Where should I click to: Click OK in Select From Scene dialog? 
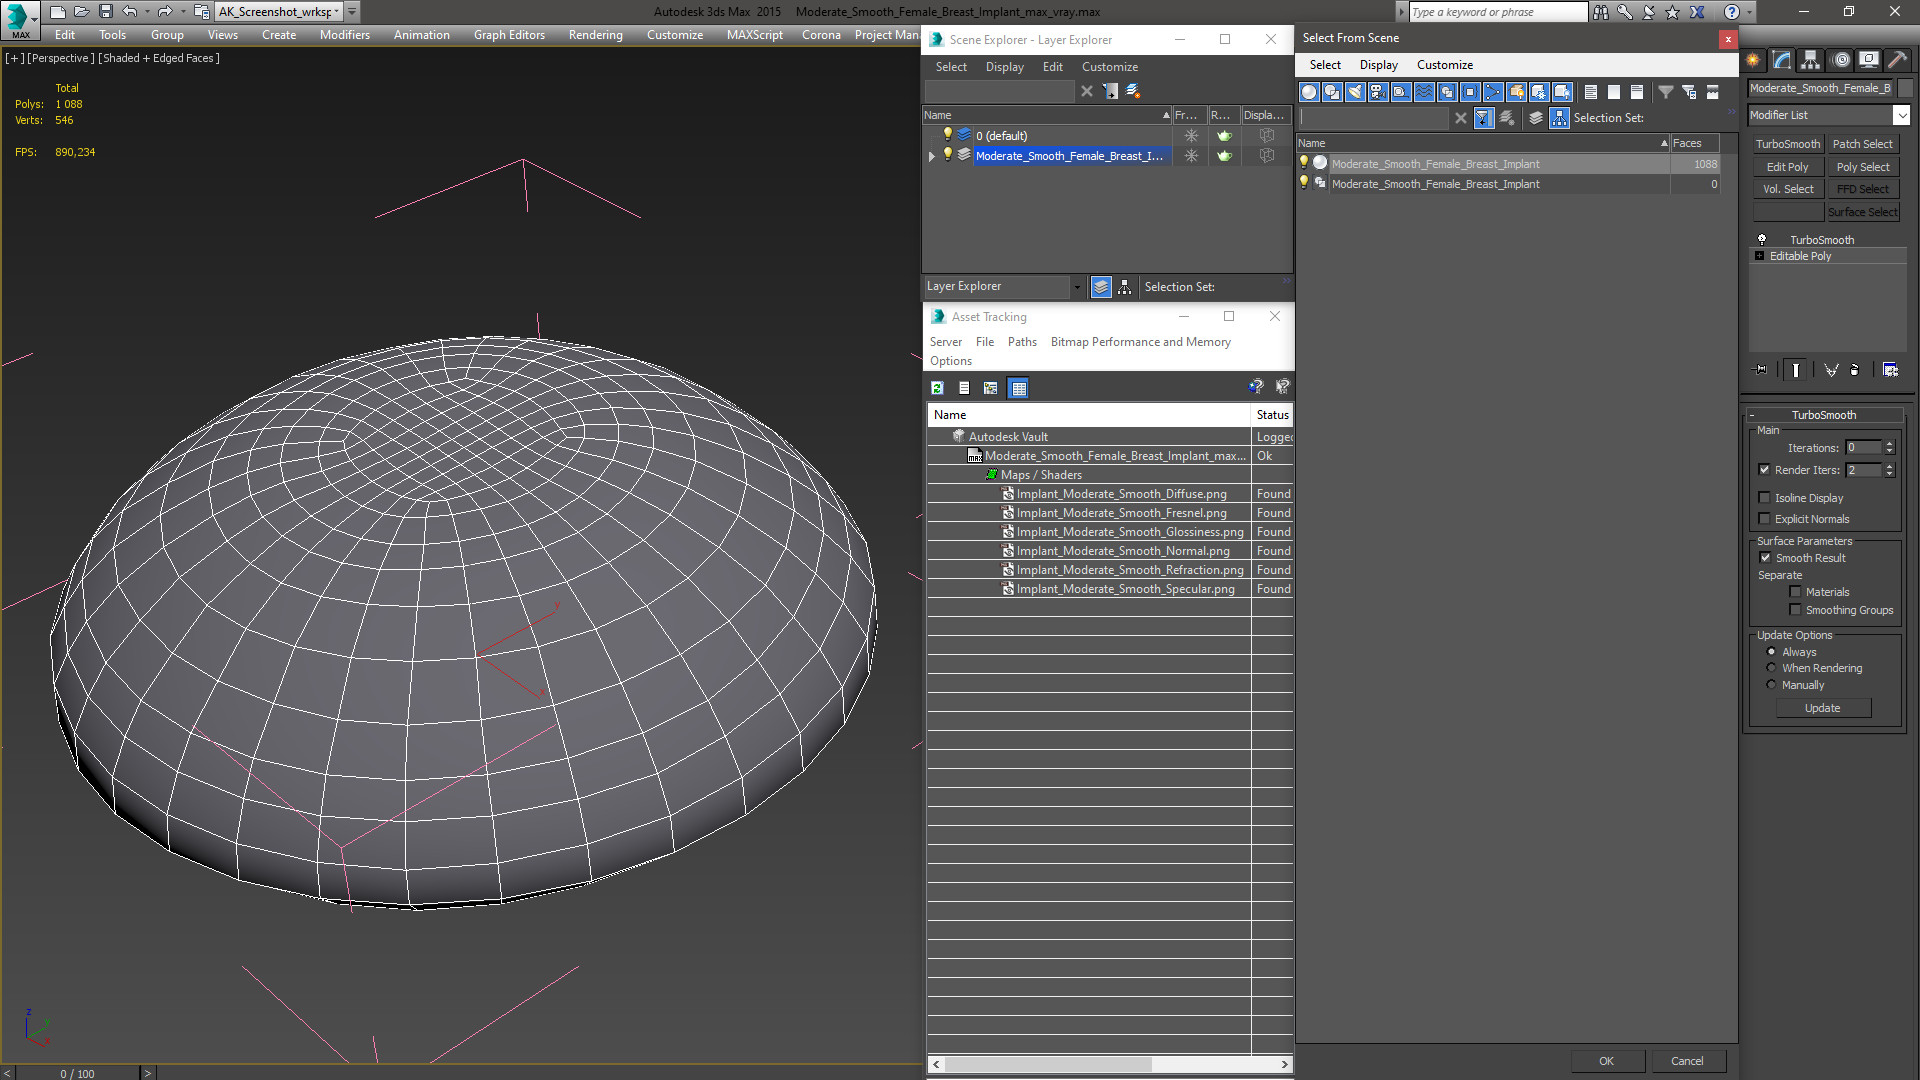click(x=1606, y=1061)
